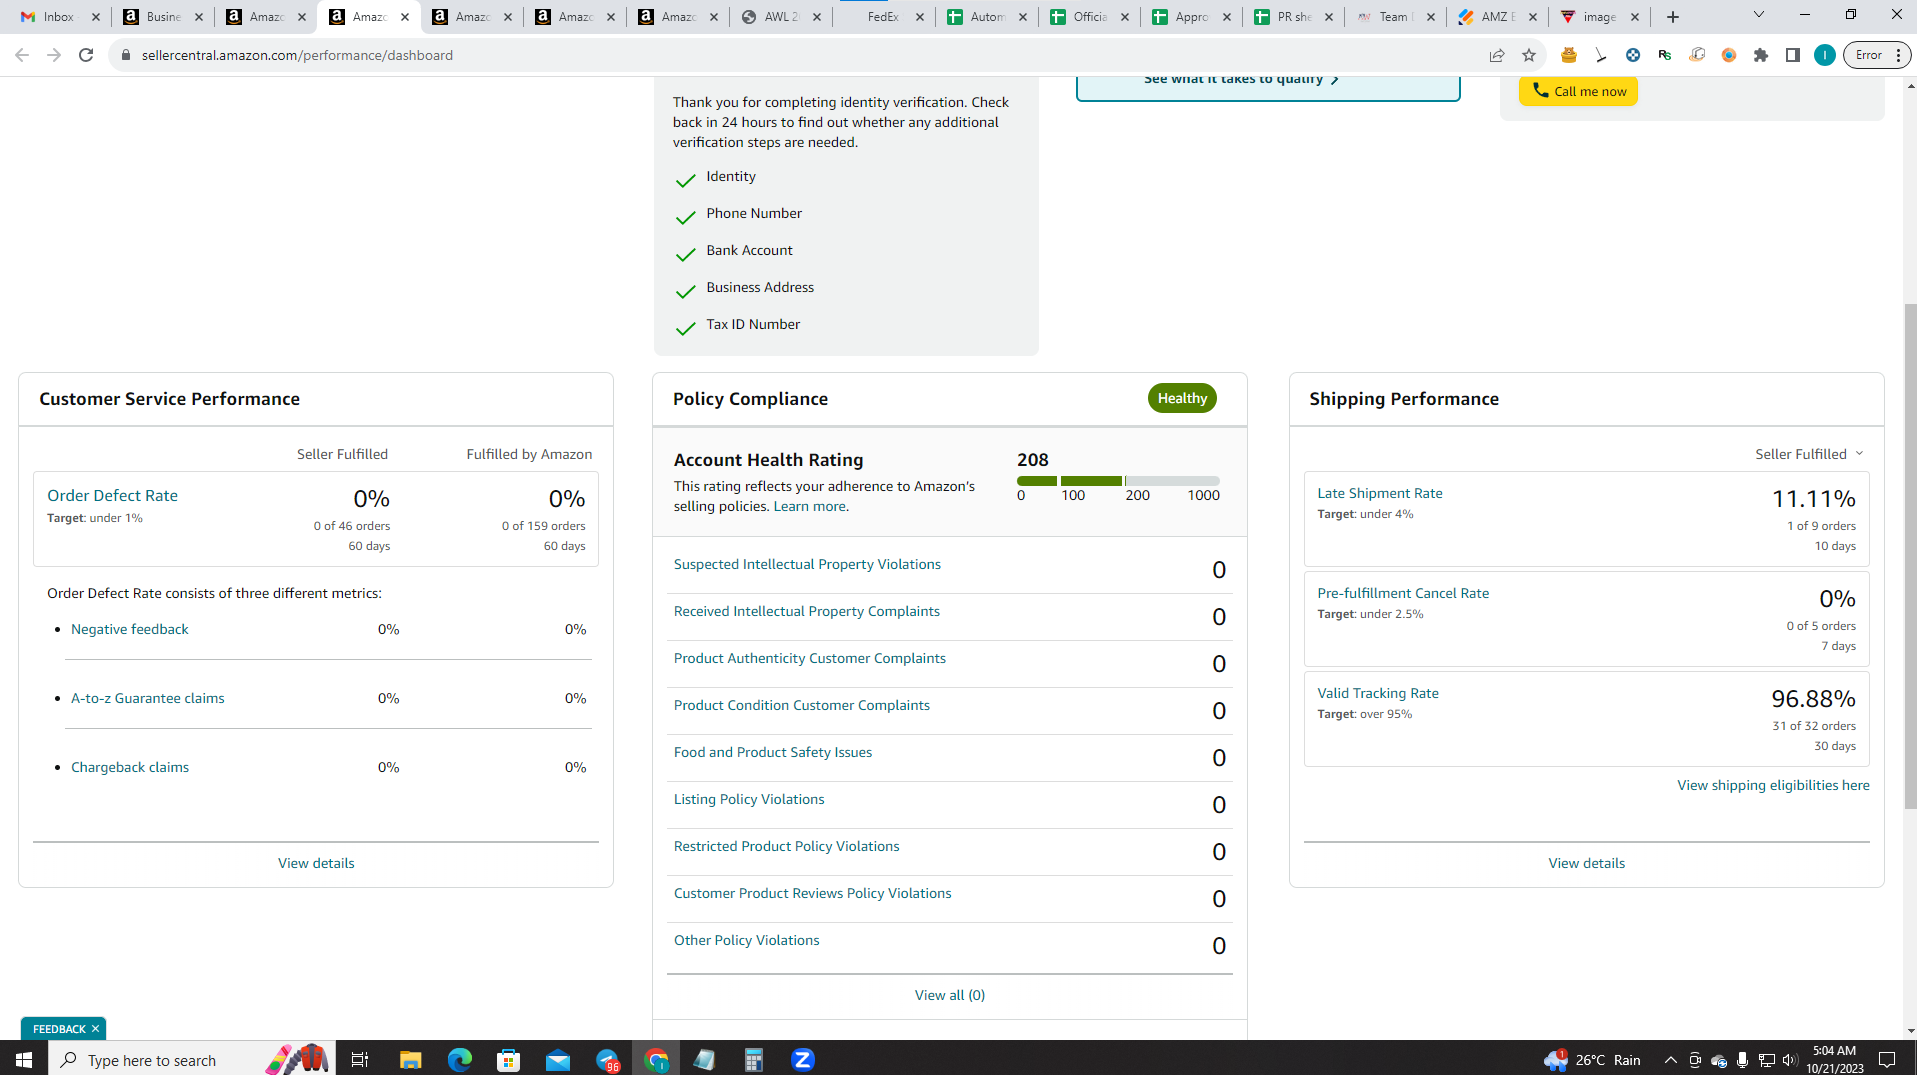Close the Inbox tab
The height and width of the screenshot is (1075, 1917).
click(96, 17)
